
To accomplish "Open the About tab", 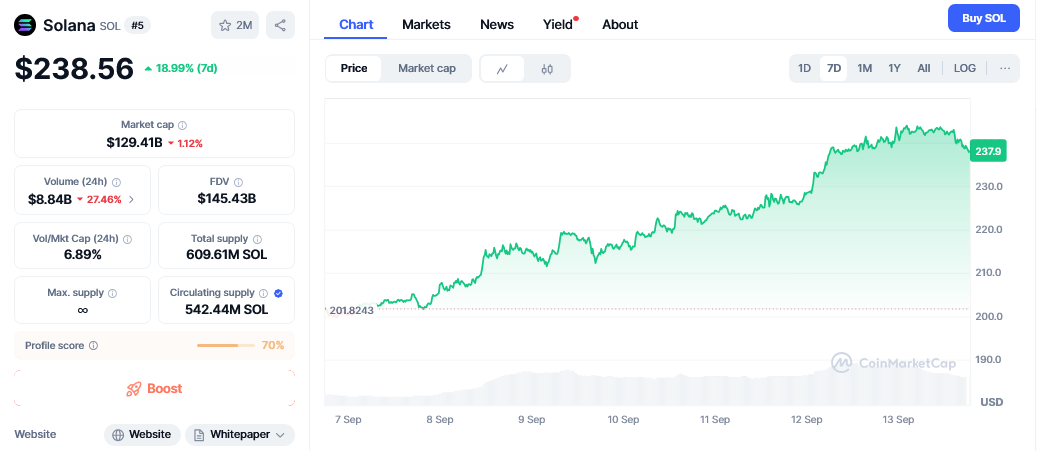I will pyautogui.click(x=620, y=24).
